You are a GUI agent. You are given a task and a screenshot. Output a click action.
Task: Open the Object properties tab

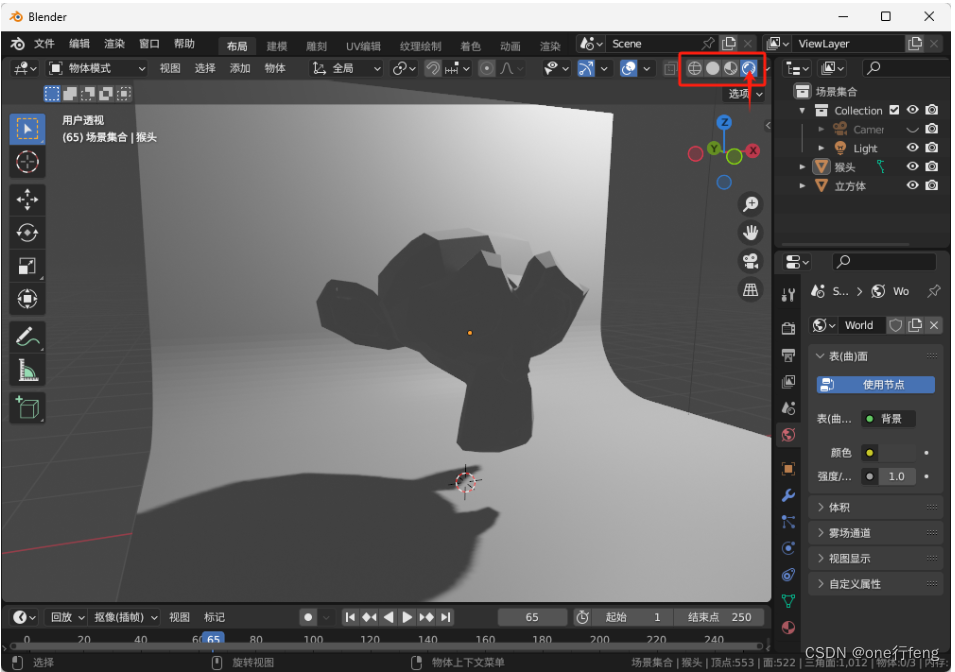coord(788,469)
